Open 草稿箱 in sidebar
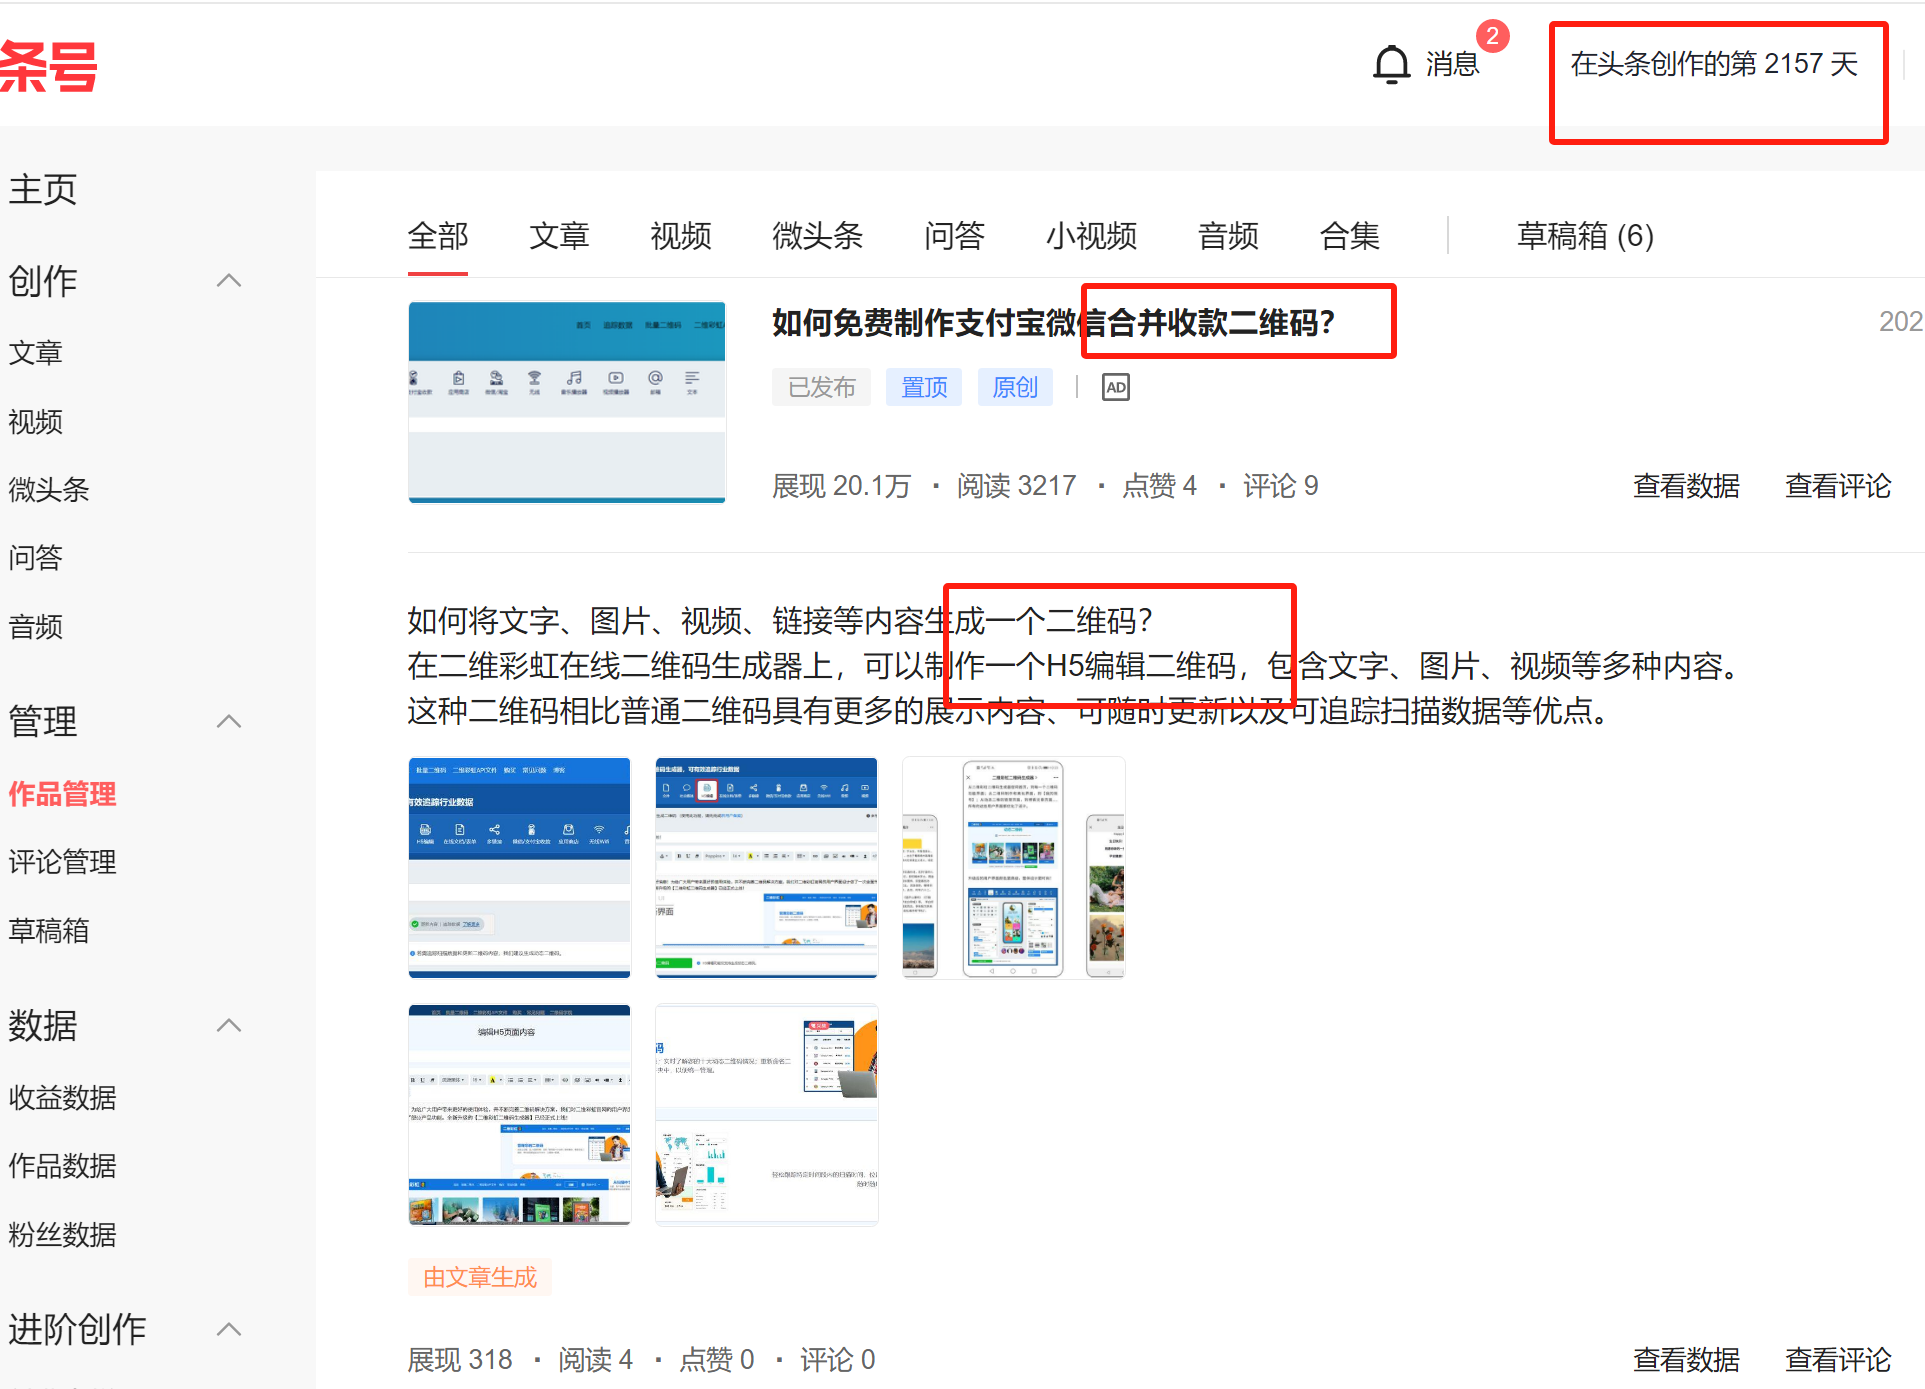The width and height of the screenshot is (1925, 1389). [49, 931]
